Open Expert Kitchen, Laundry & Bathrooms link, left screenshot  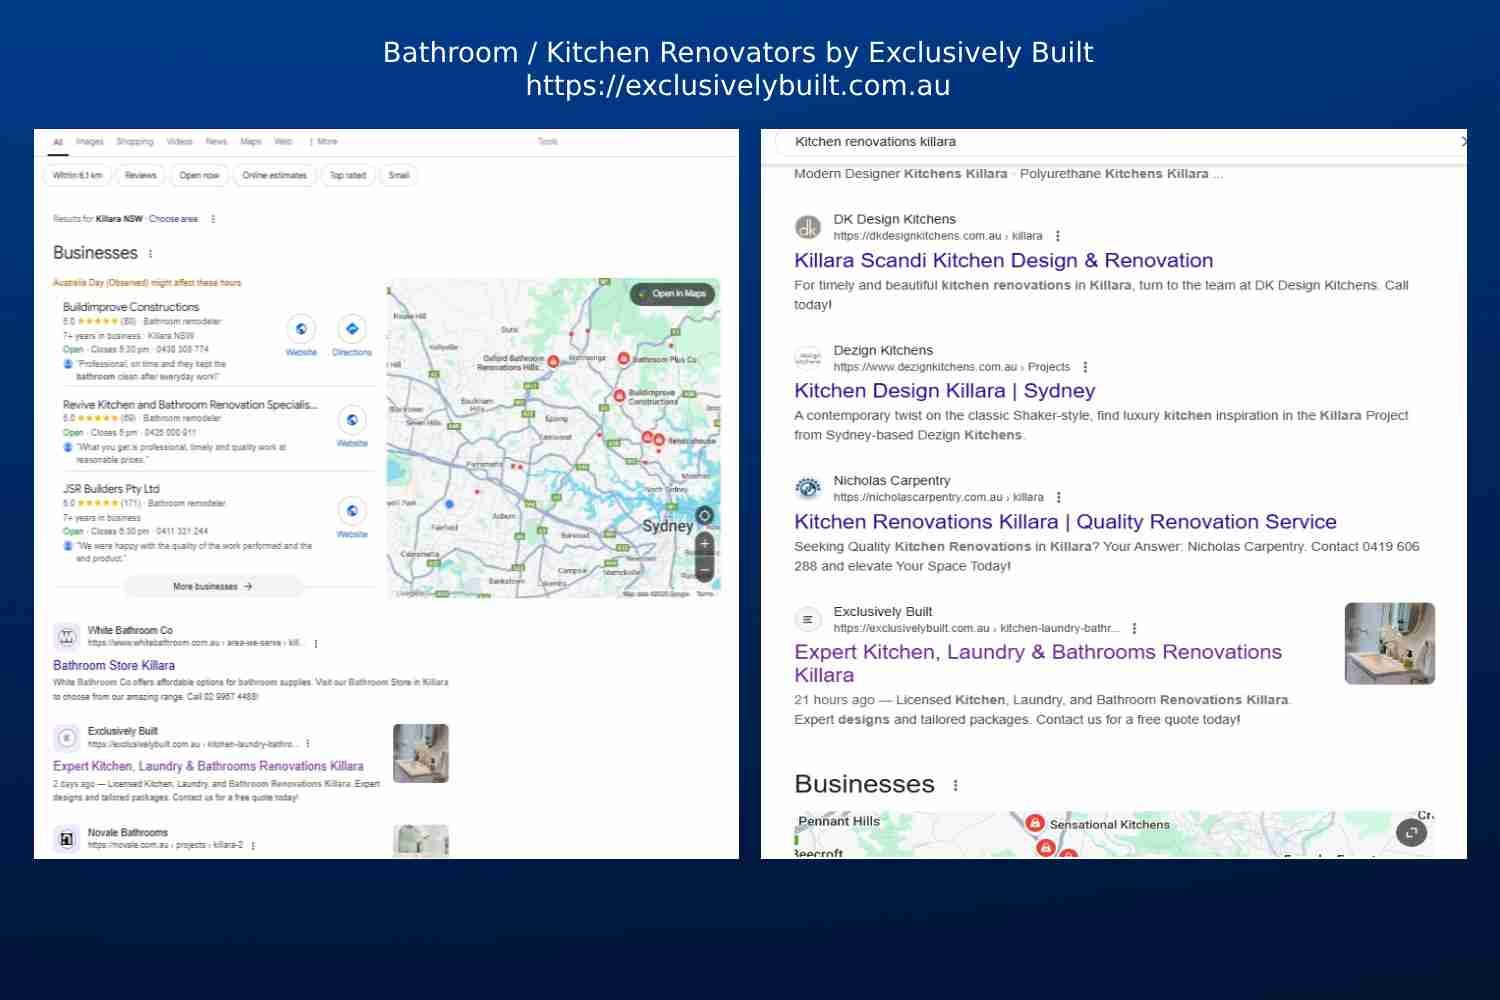[208, 767]
